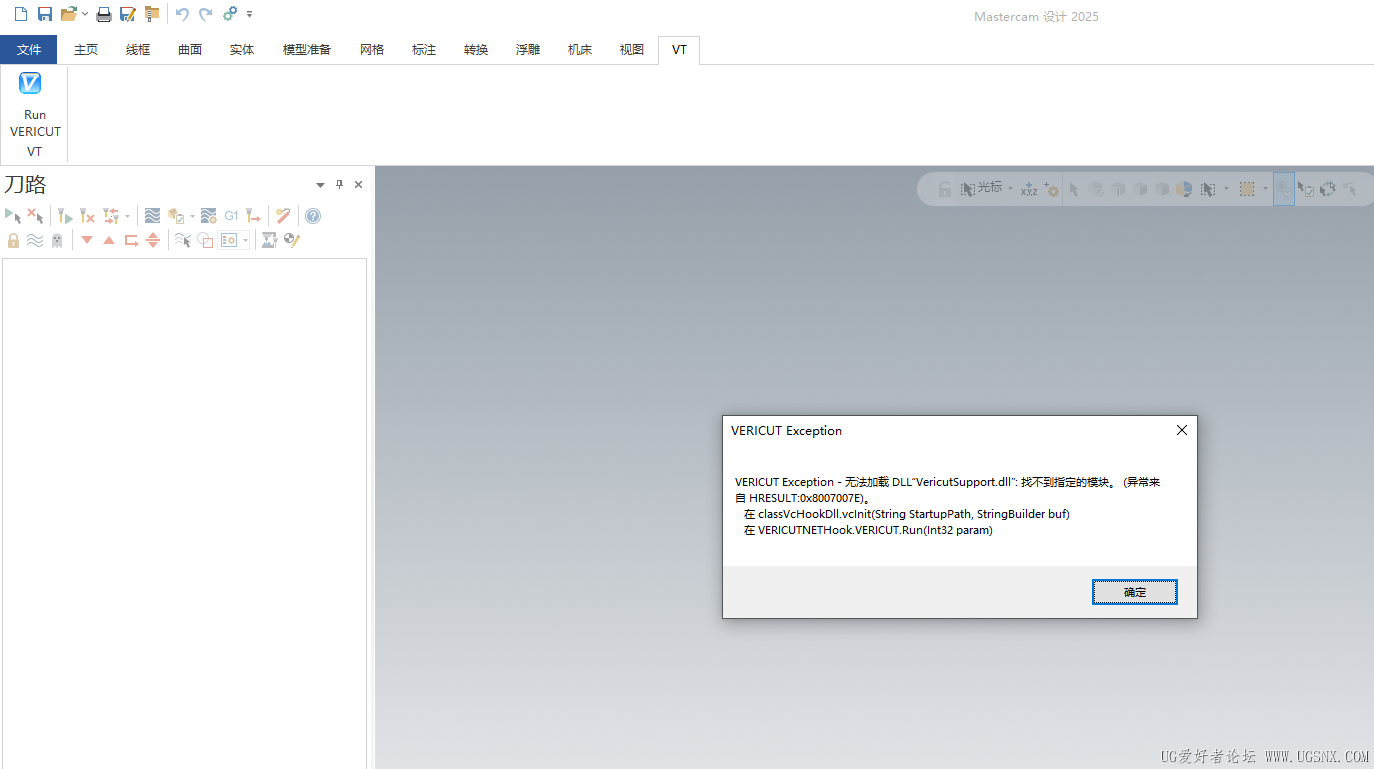Click the Print icon in quick access toolbar
This screenshot has height=769, width=1374.
pos(104,14)
